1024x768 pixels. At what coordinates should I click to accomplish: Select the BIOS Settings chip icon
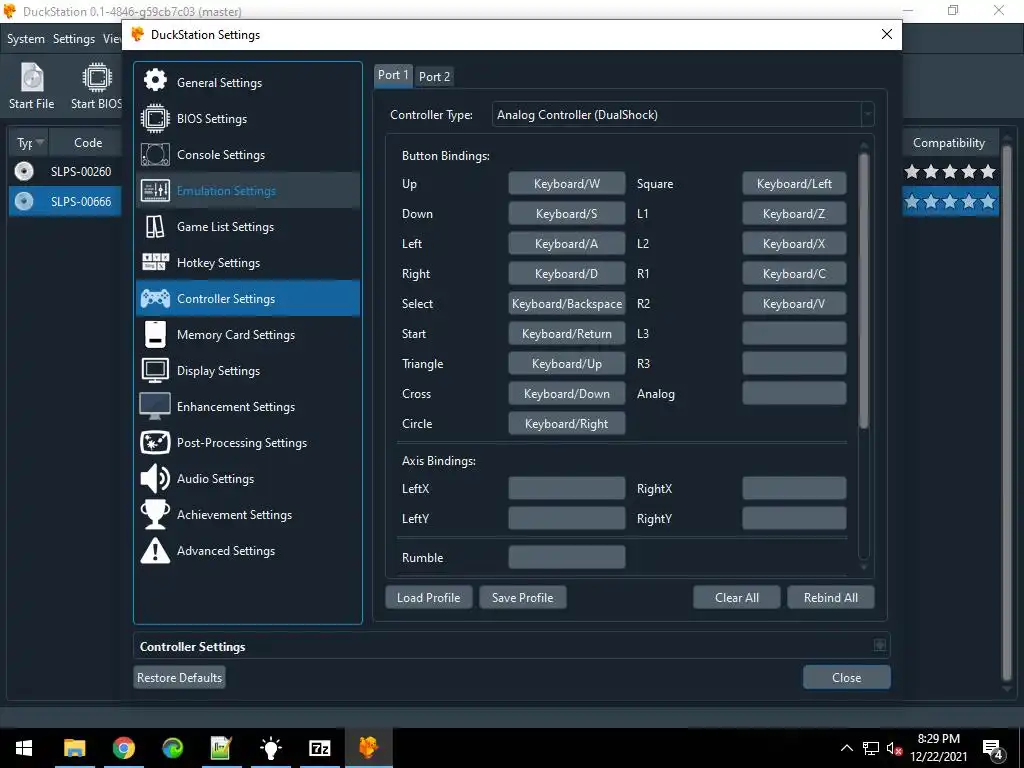[155, 118]
